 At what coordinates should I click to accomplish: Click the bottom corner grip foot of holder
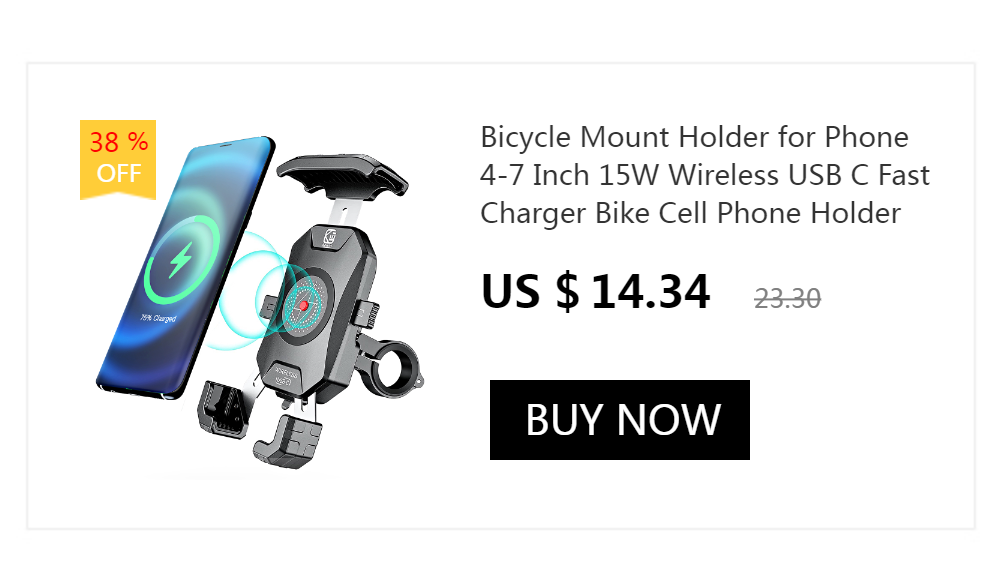click(x=288, y=441)
